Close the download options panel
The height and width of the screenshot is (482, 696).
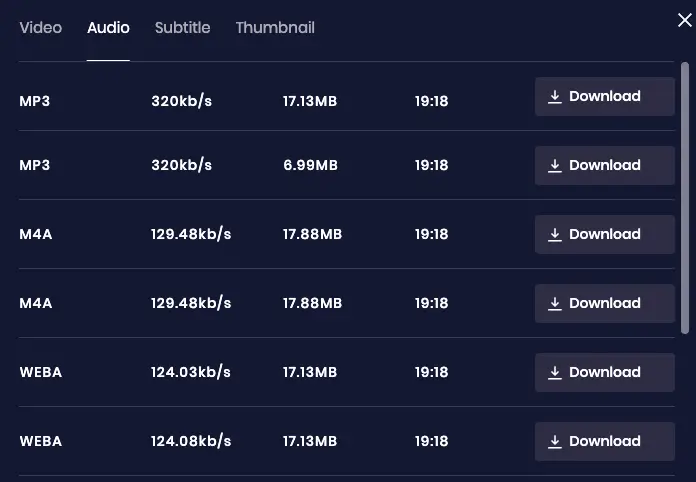point(685,17)
